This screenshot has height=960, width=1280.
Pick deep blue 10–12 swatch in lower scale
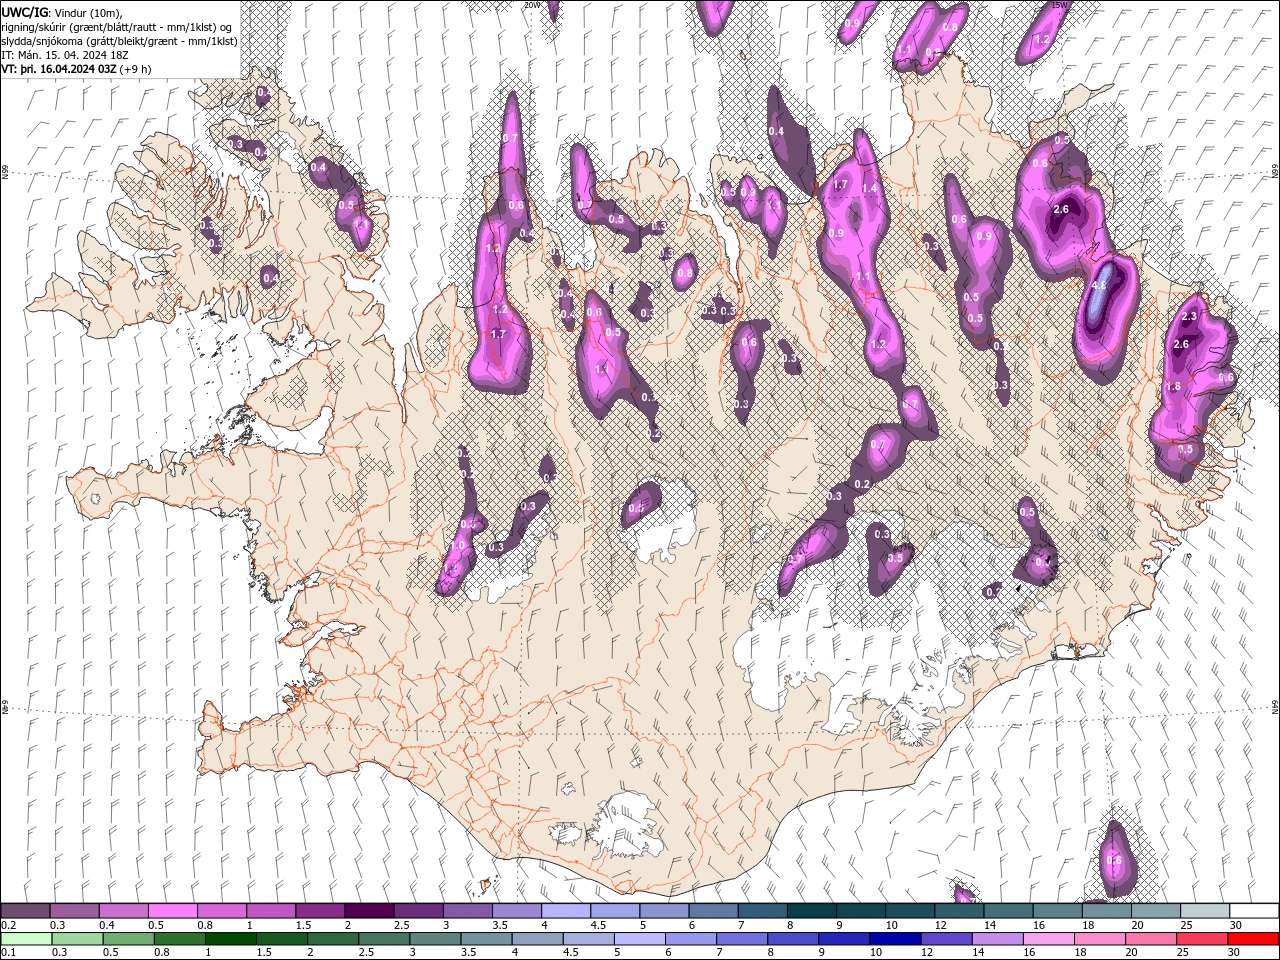click(896, 939)
